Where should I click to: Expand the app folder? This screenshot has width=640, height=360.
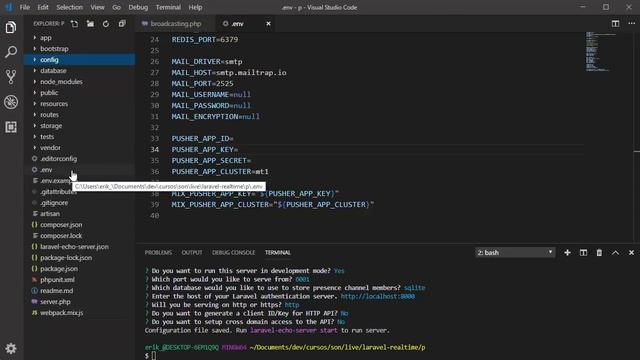point(80,38)
